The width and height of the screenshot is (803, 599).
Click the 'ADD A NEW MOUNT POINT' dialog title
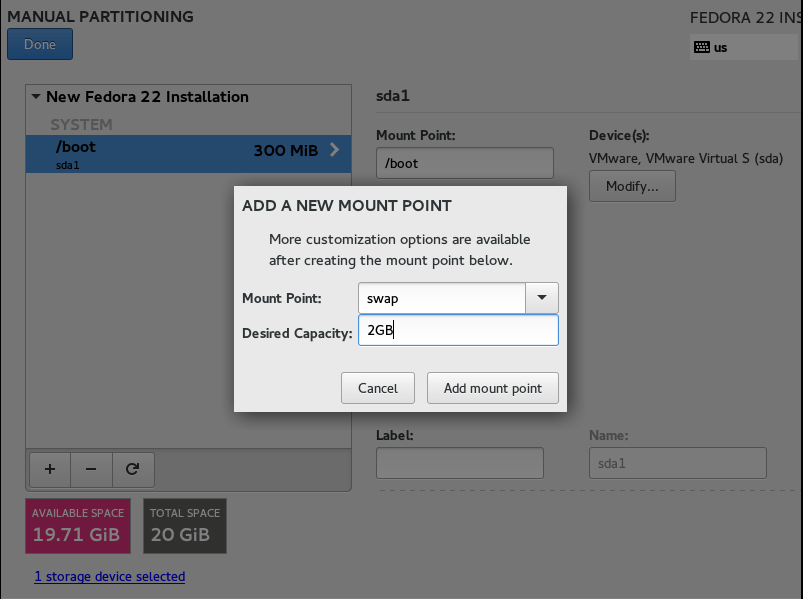(x=347, y=206)
